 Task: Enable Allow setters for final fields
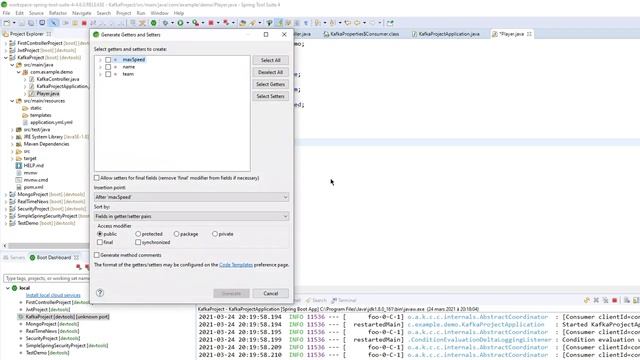coord(97,178)
